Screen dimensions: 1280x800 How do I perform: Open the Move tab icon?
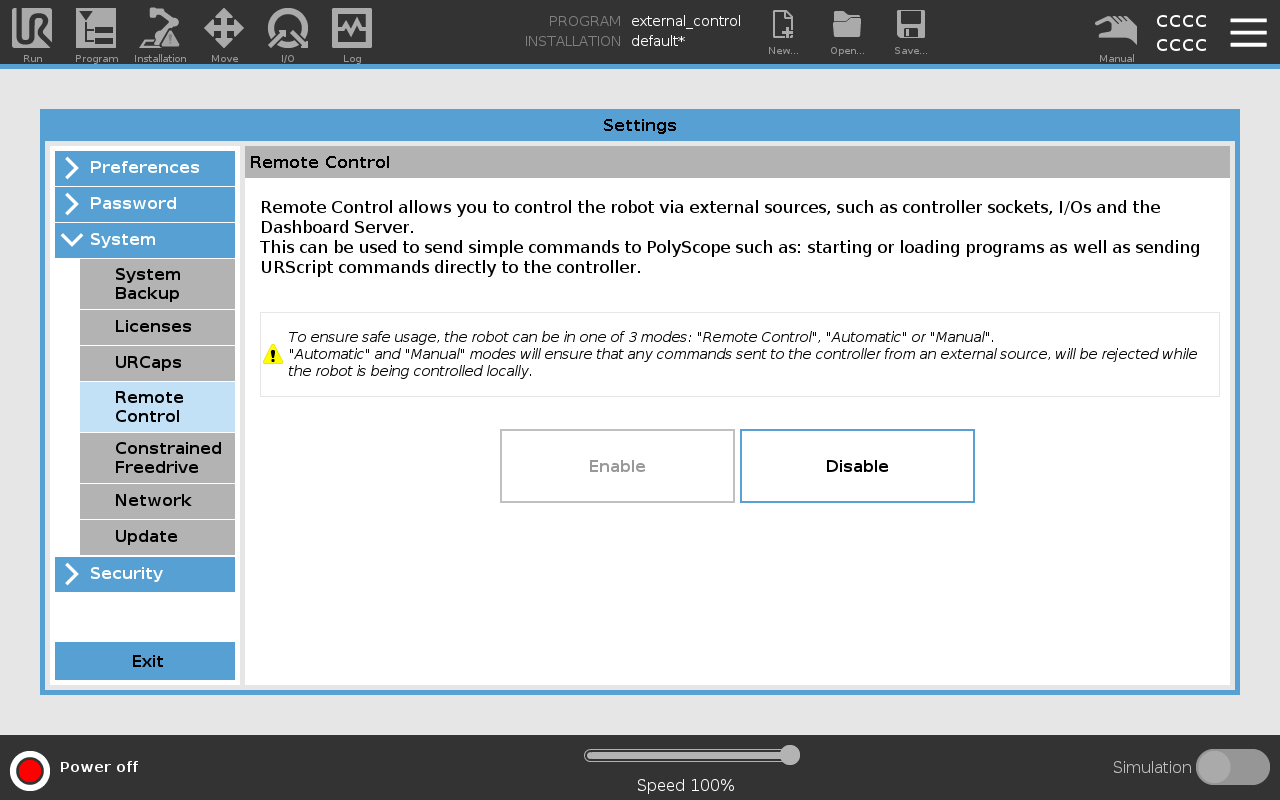coord(224,30)
